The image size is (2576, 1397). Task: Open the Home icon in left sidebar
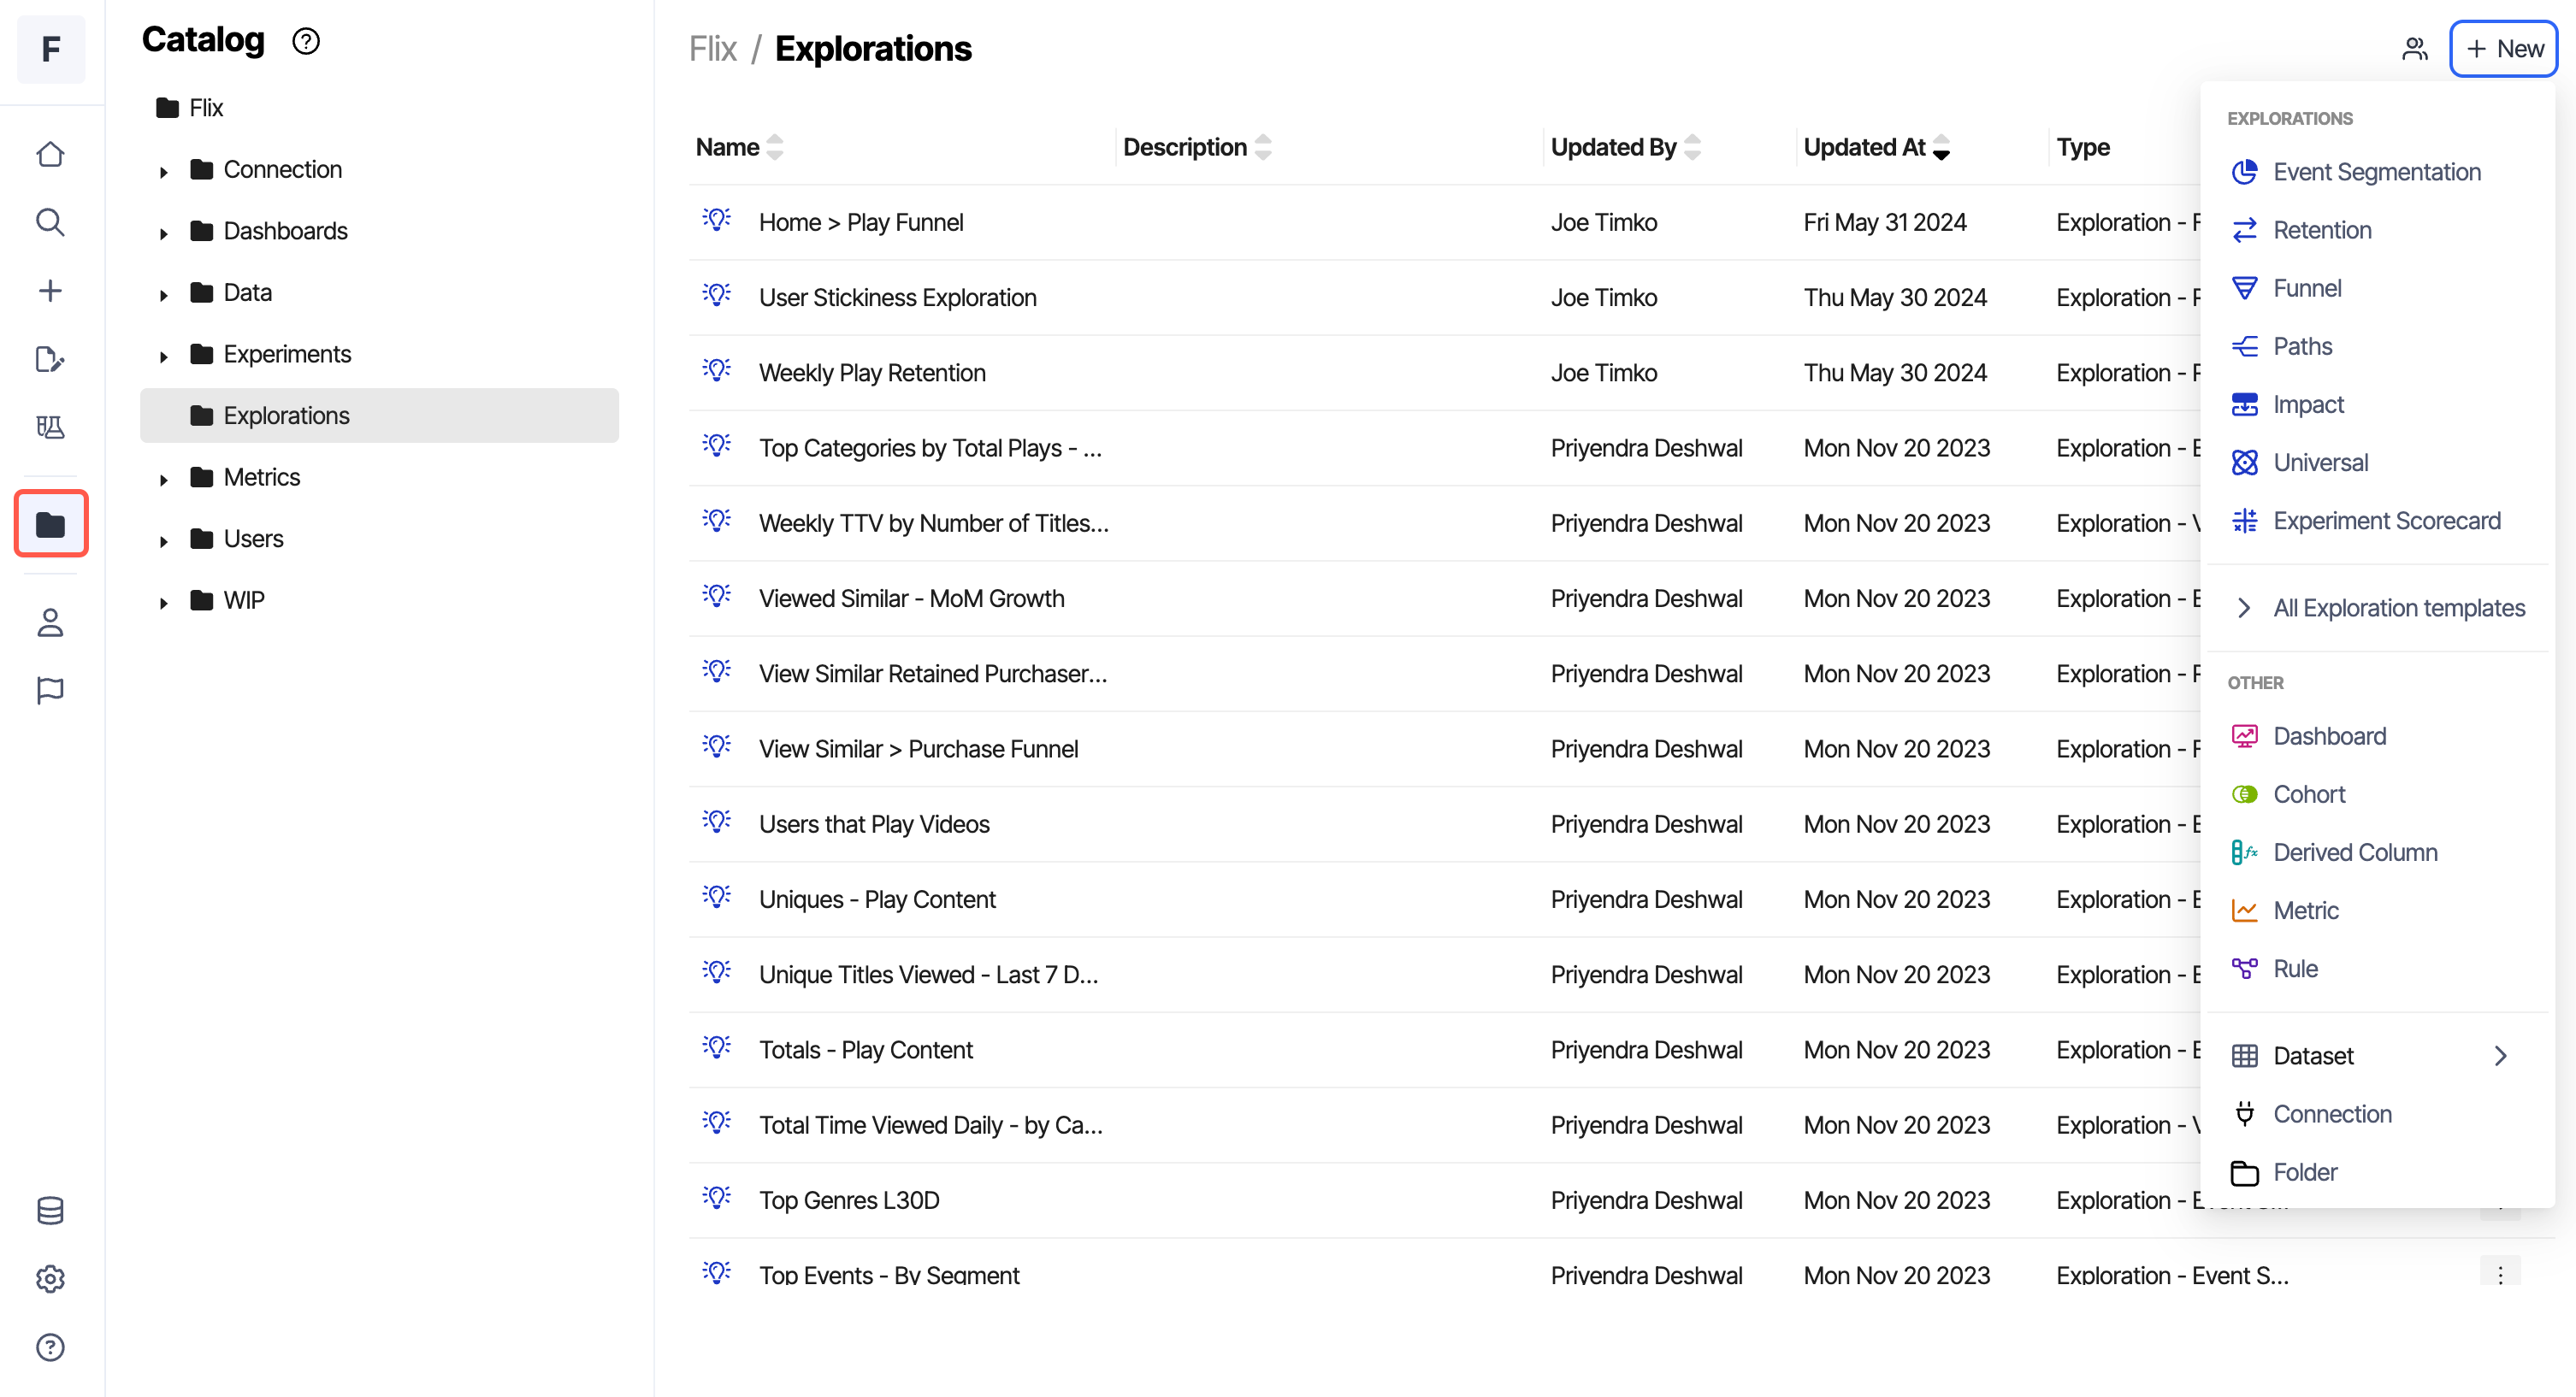click(x=50, y=154)
